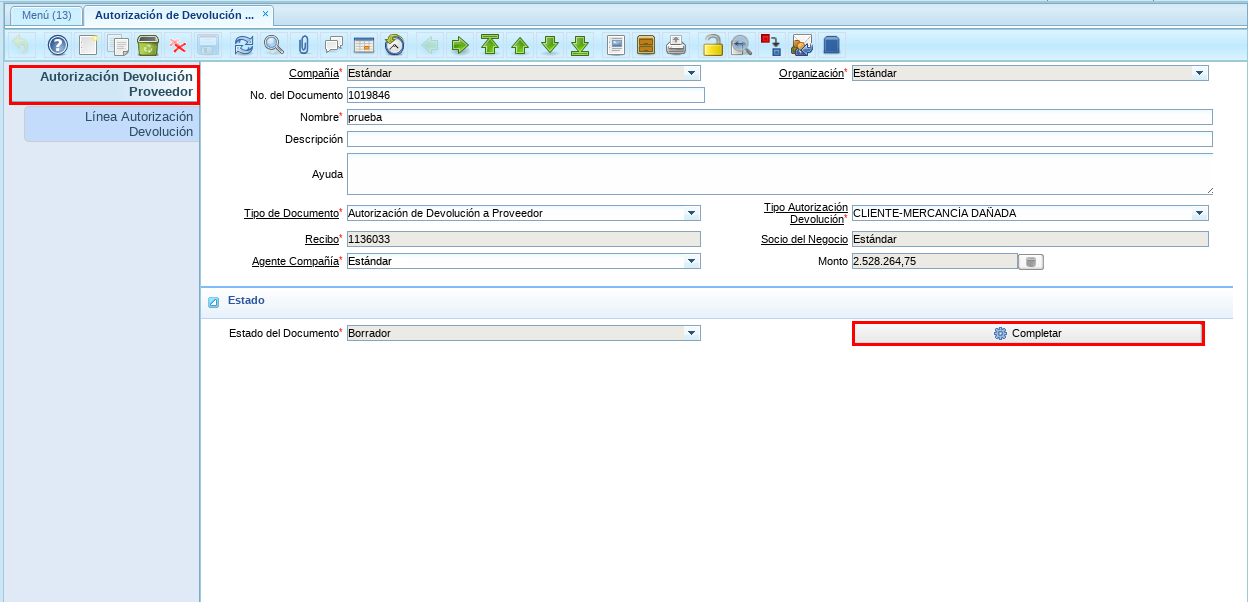
Task: Open the Organización dropdown
Action: click(1199, 73)
